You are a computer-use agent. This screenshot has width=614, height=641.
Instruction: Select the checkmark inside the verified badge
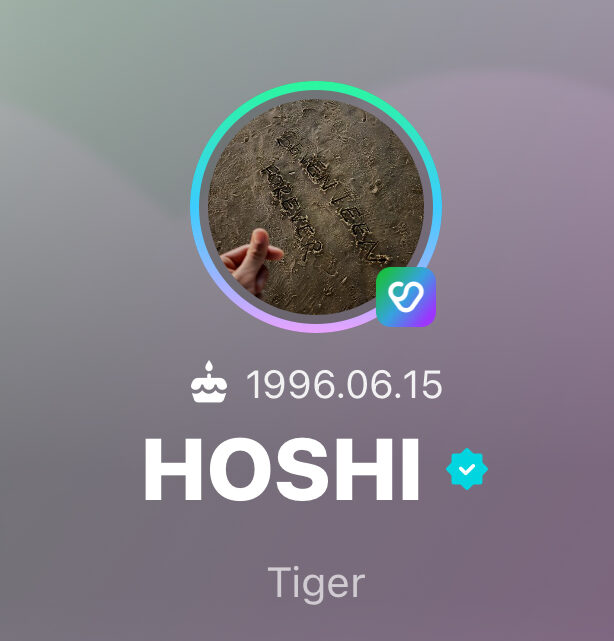467,469
